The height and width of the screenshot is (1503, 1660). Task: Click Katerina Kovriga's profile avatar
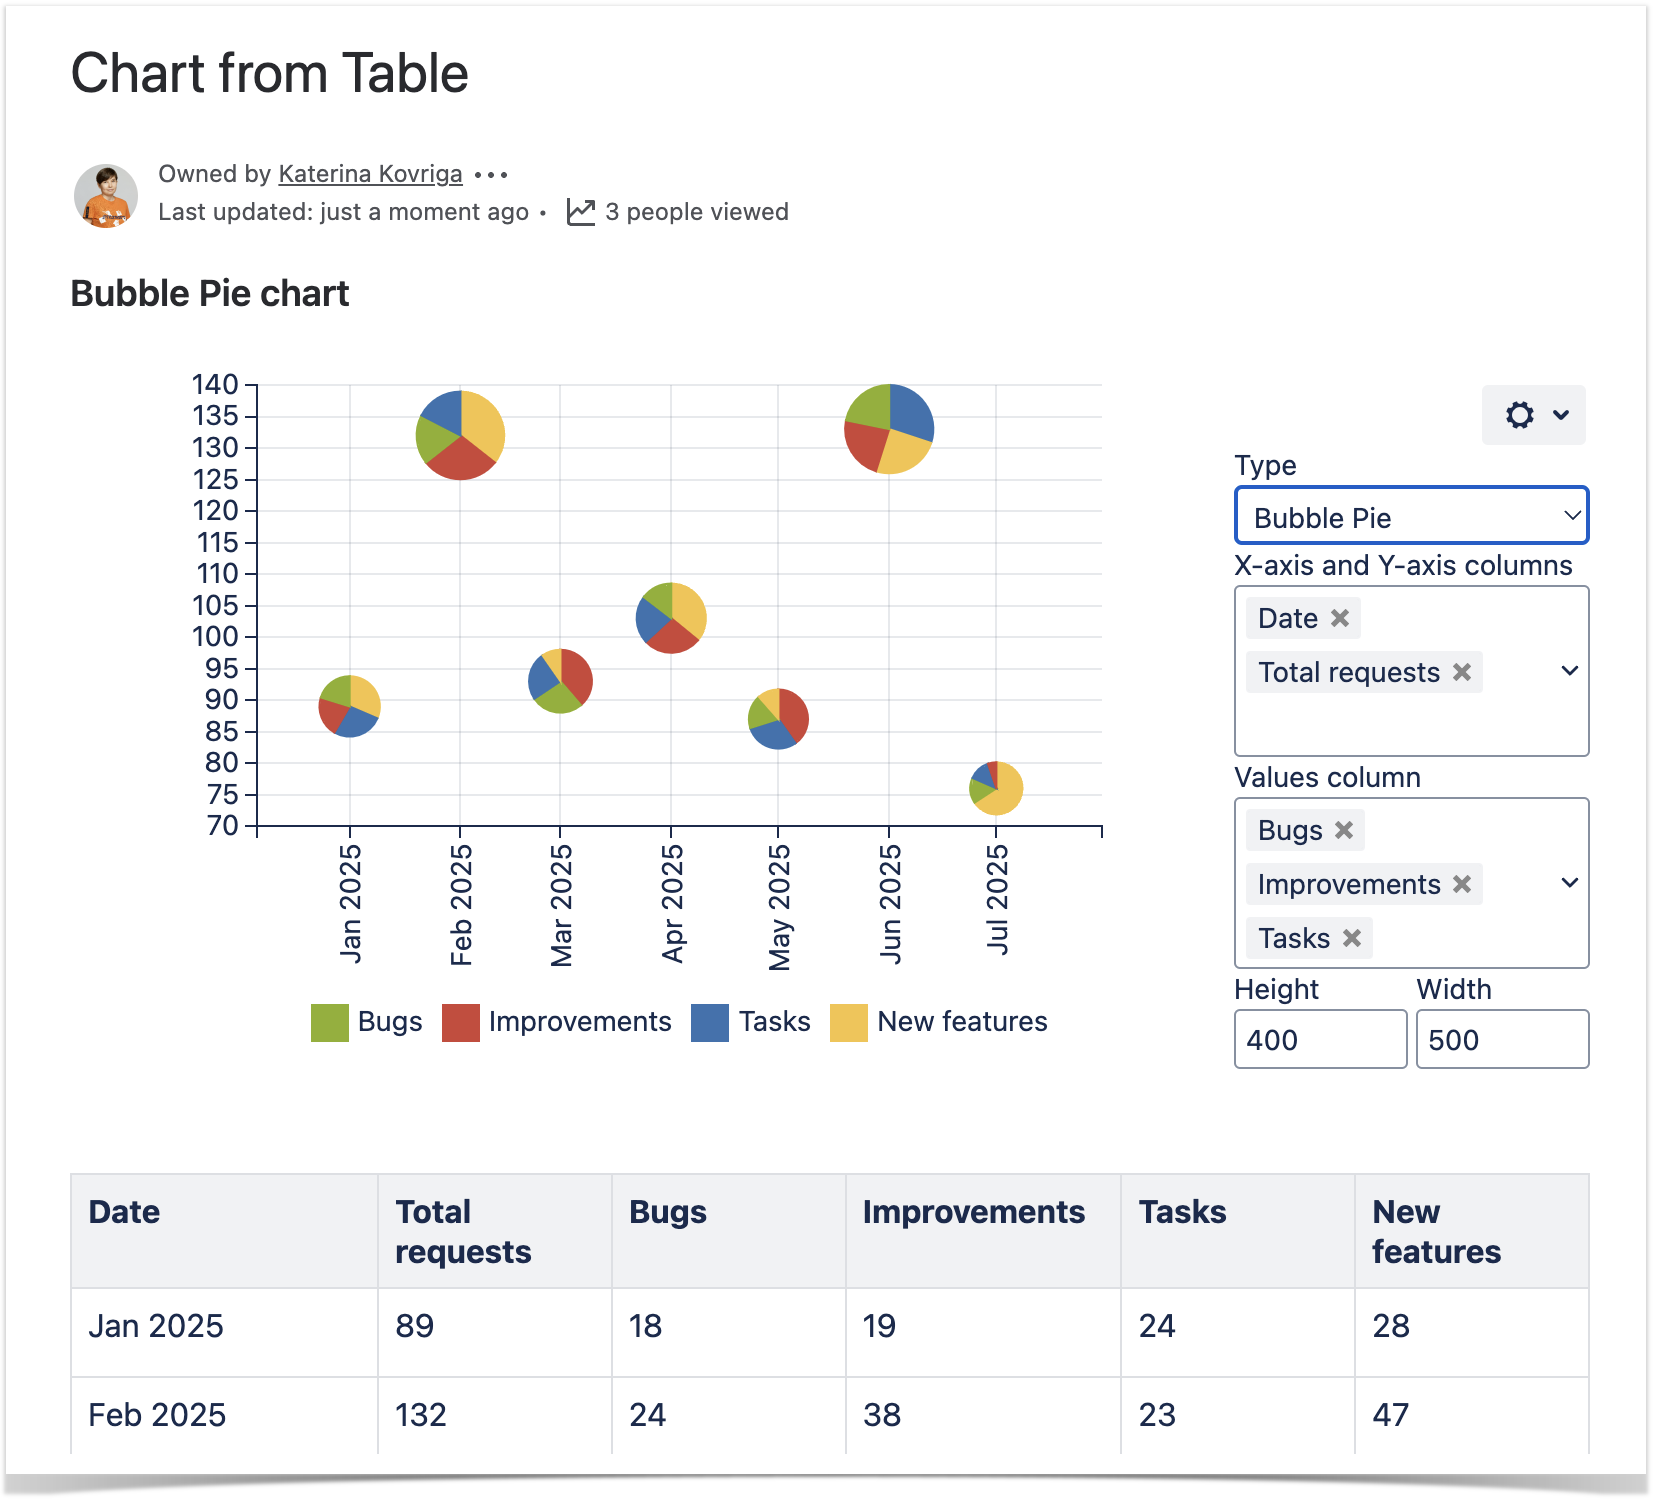point(106,196)
